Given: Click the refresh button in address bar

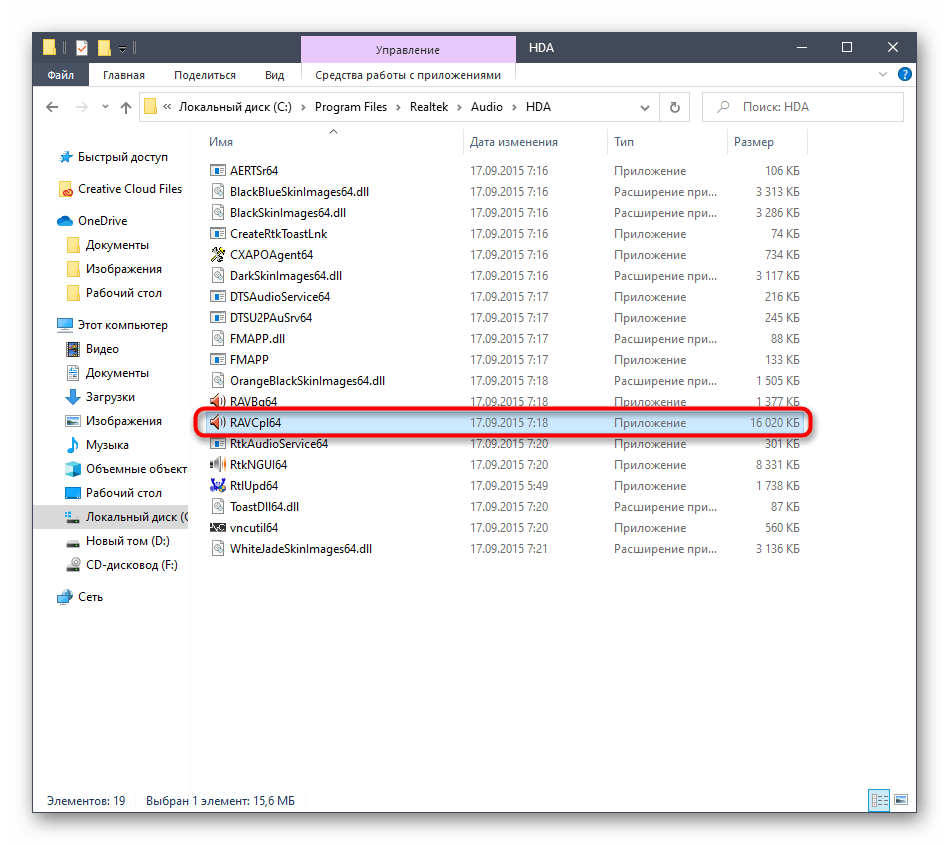Looking at the screenshot, I should pyautogui.click(x=674, y=107).
